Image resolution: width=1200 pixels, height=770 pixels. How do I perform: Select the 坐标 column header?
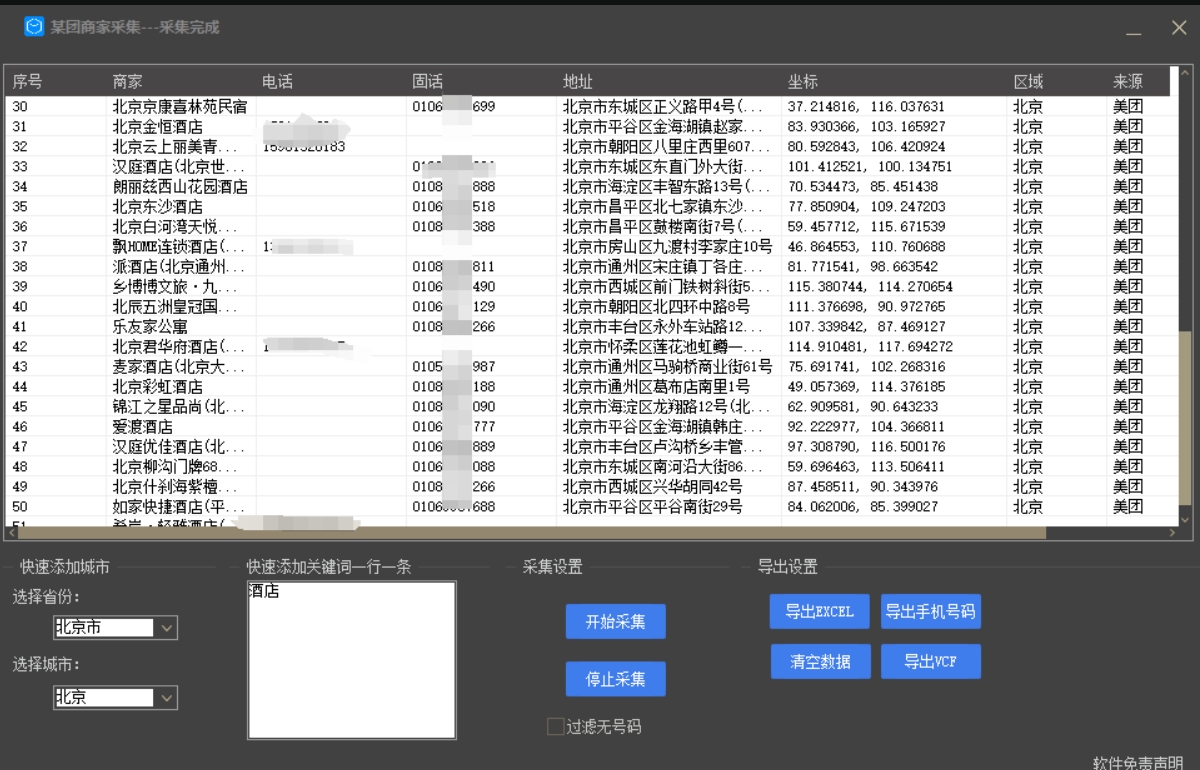pos(803,82)
